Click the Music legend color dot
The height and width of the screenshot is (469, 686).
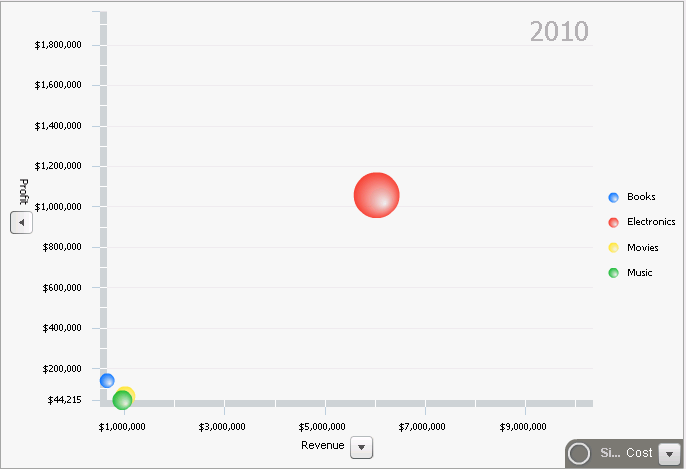613,273
